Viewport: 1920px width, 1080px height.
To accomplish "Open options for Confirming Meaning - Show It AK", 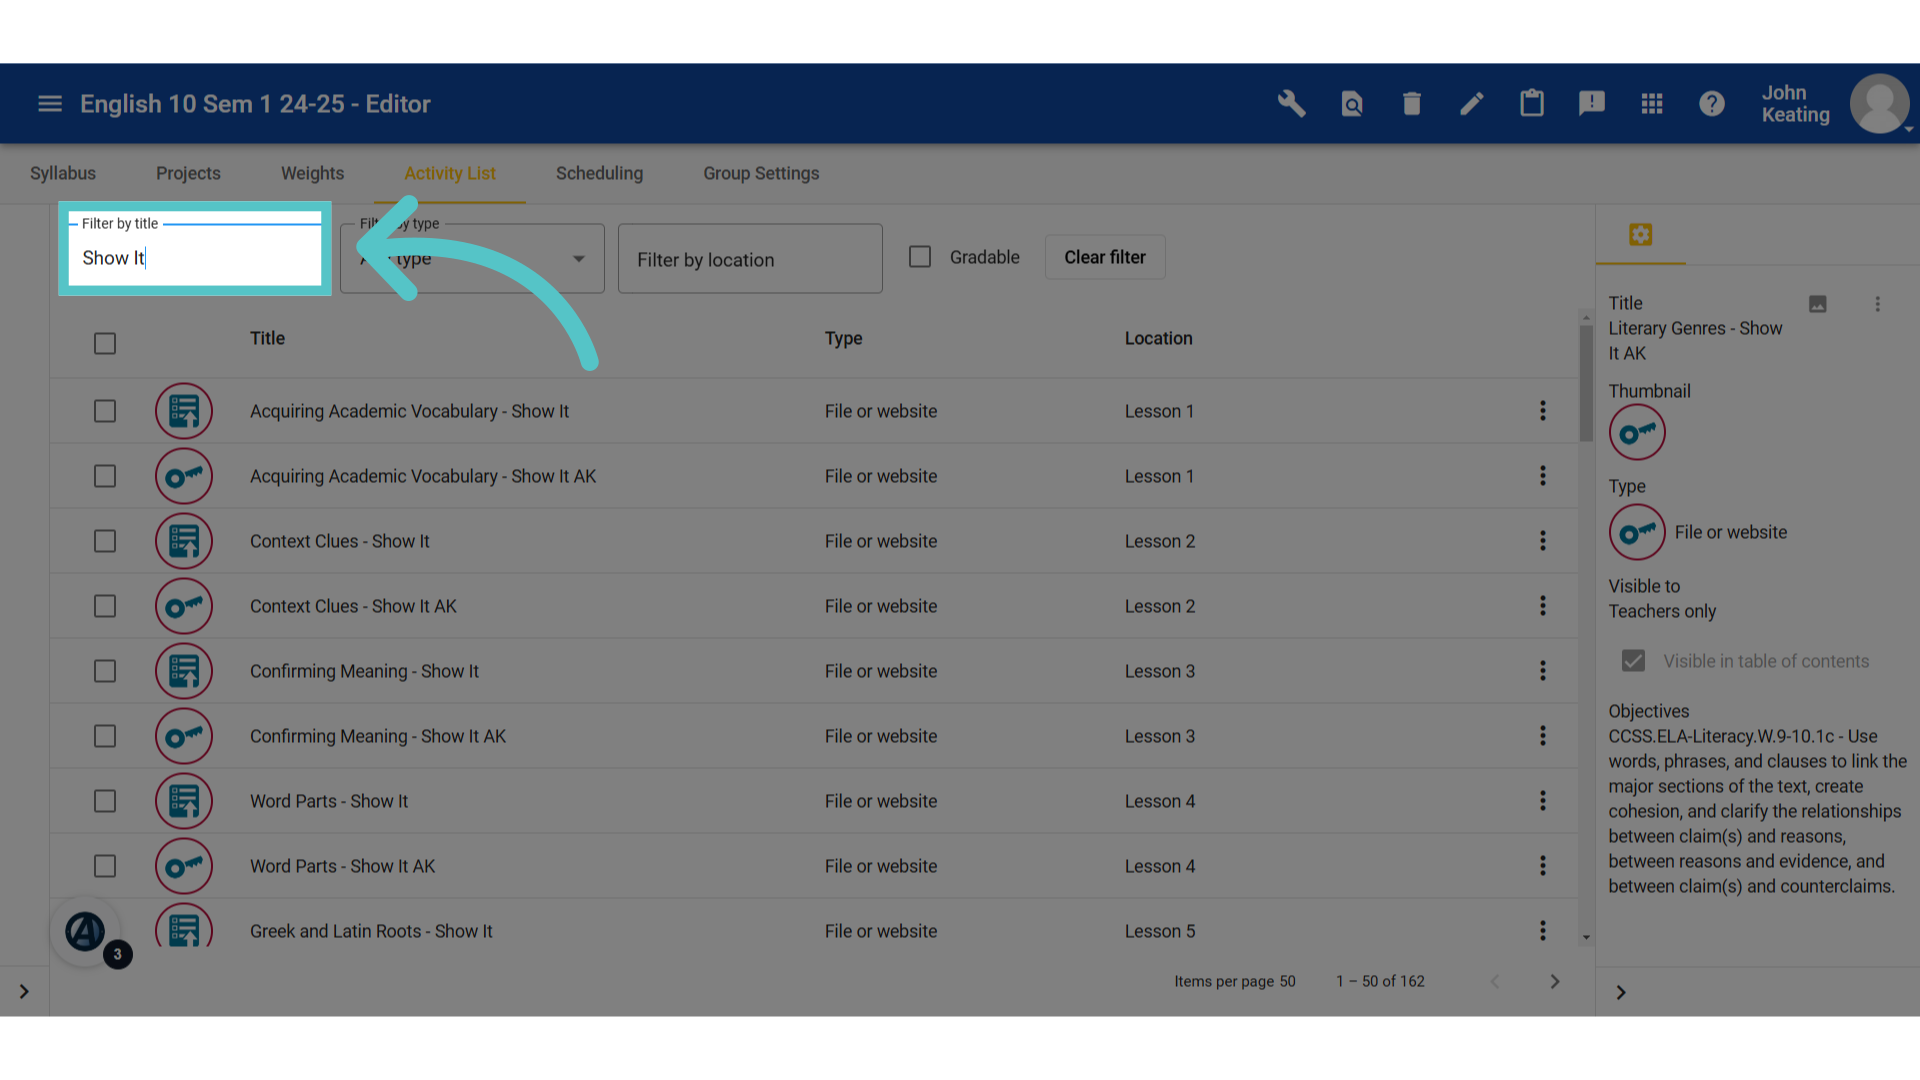I will (x=1543, y=736).
